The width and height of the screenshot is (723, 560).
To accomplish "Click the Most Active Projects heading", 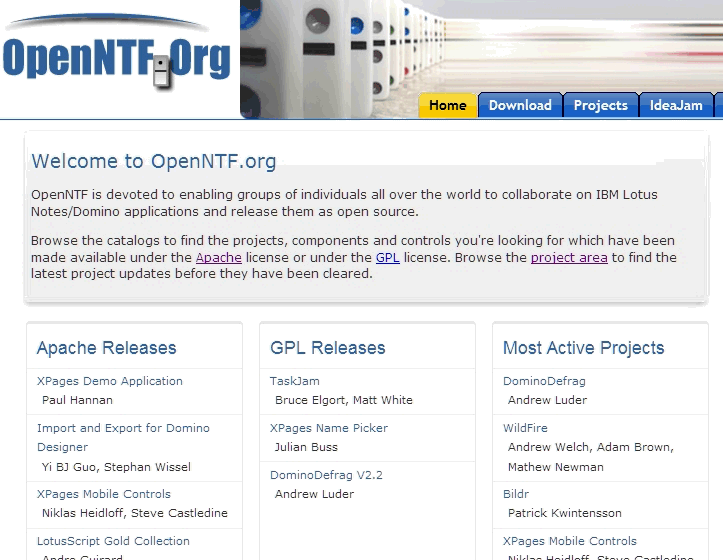I will (x=583, y=348).
